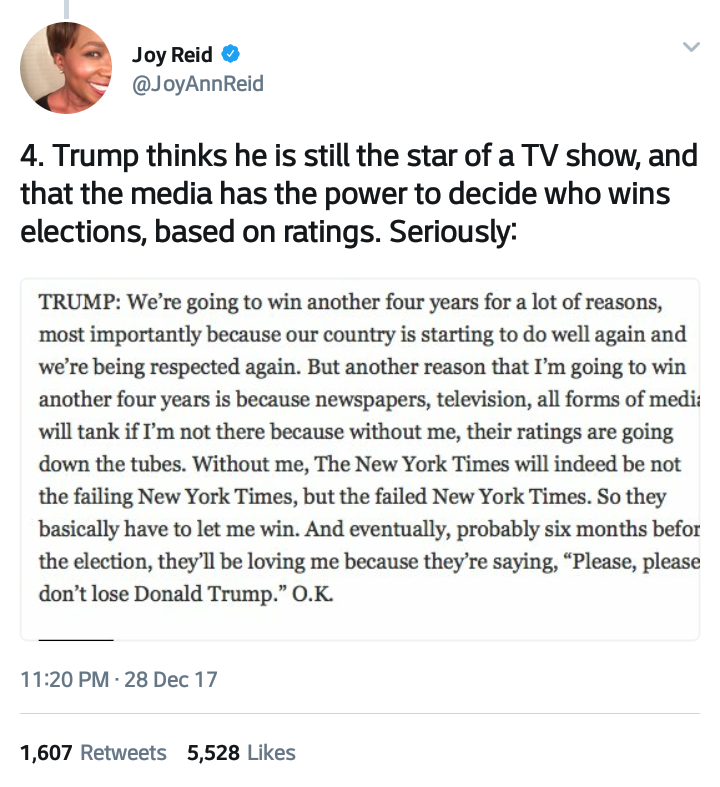Image resolution: width=720 pixels, height=787 pixels.
Task: Click the thread connector line above the avatar
Action: pos(66,8)
